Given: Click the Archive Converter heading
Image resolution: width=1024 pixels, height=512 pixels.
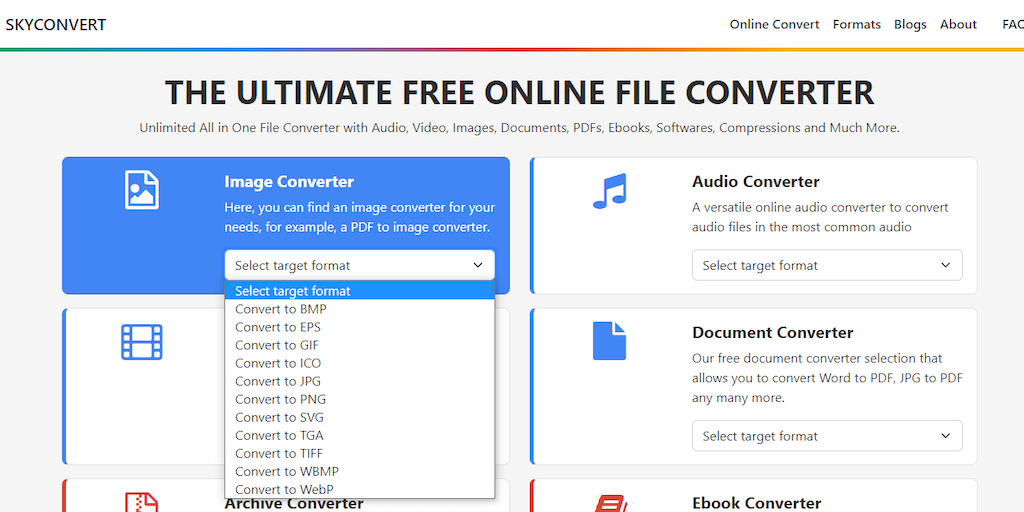Looking at the screenshot, I should pyautogui.click(x=294, y=504).
